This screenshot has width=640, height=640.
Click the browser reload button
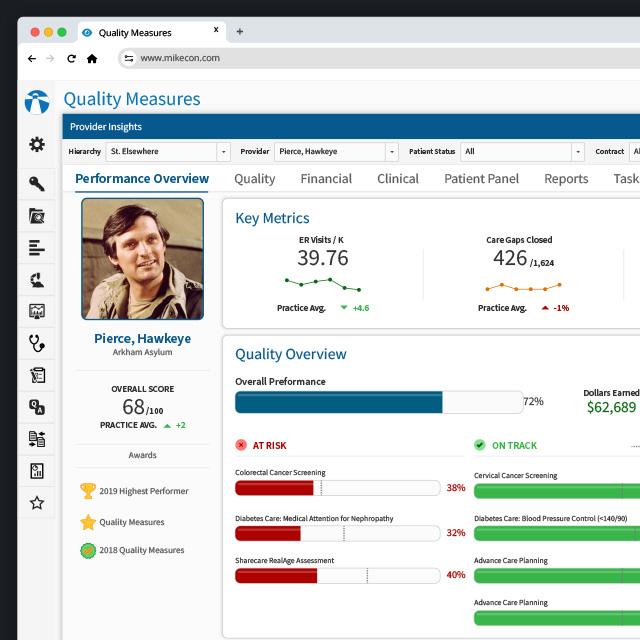click(71, 59)
